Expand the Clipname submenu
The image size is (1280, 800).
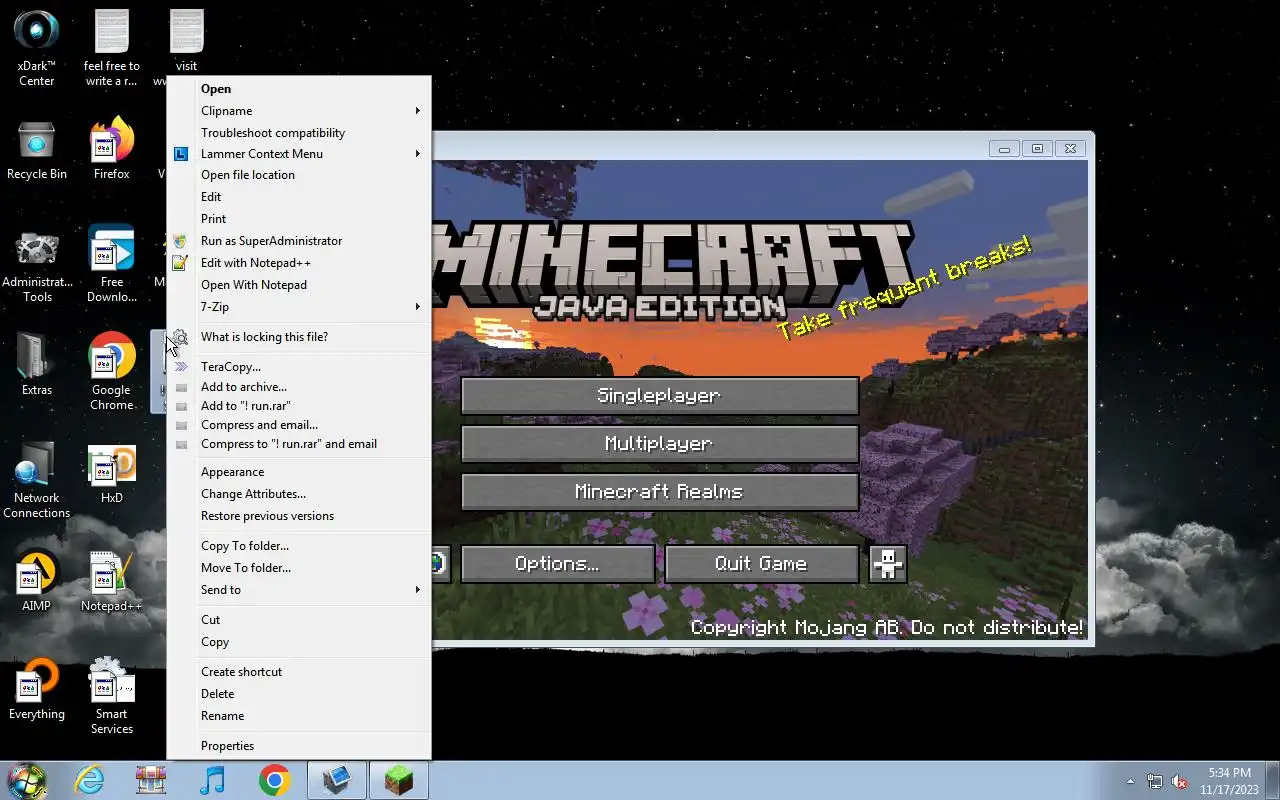[299, 111]
